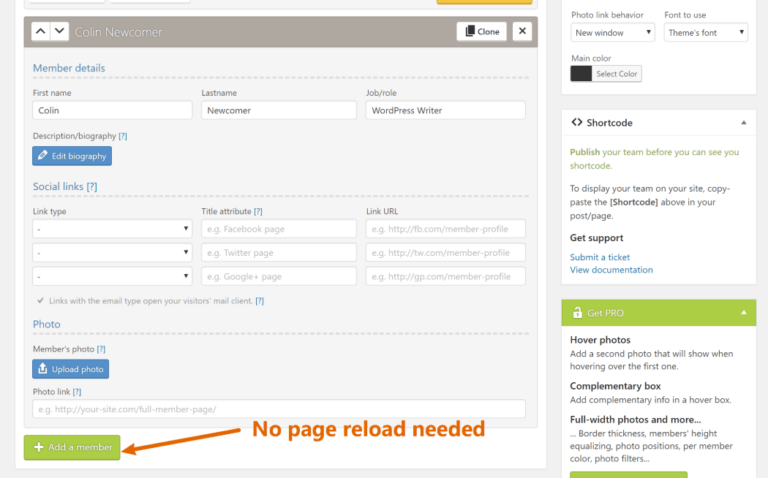Viewport: 768px width, 478px height.
Task: Open email link type help tooltip
Action: pos(260,301)
